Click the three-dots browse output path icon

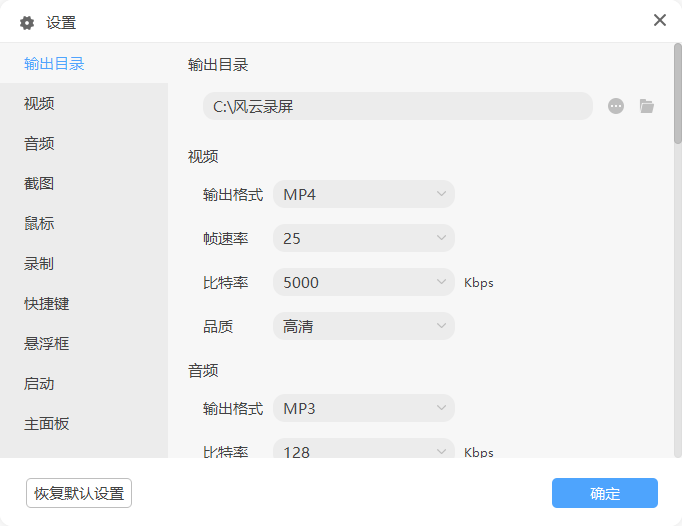point(616,106)
